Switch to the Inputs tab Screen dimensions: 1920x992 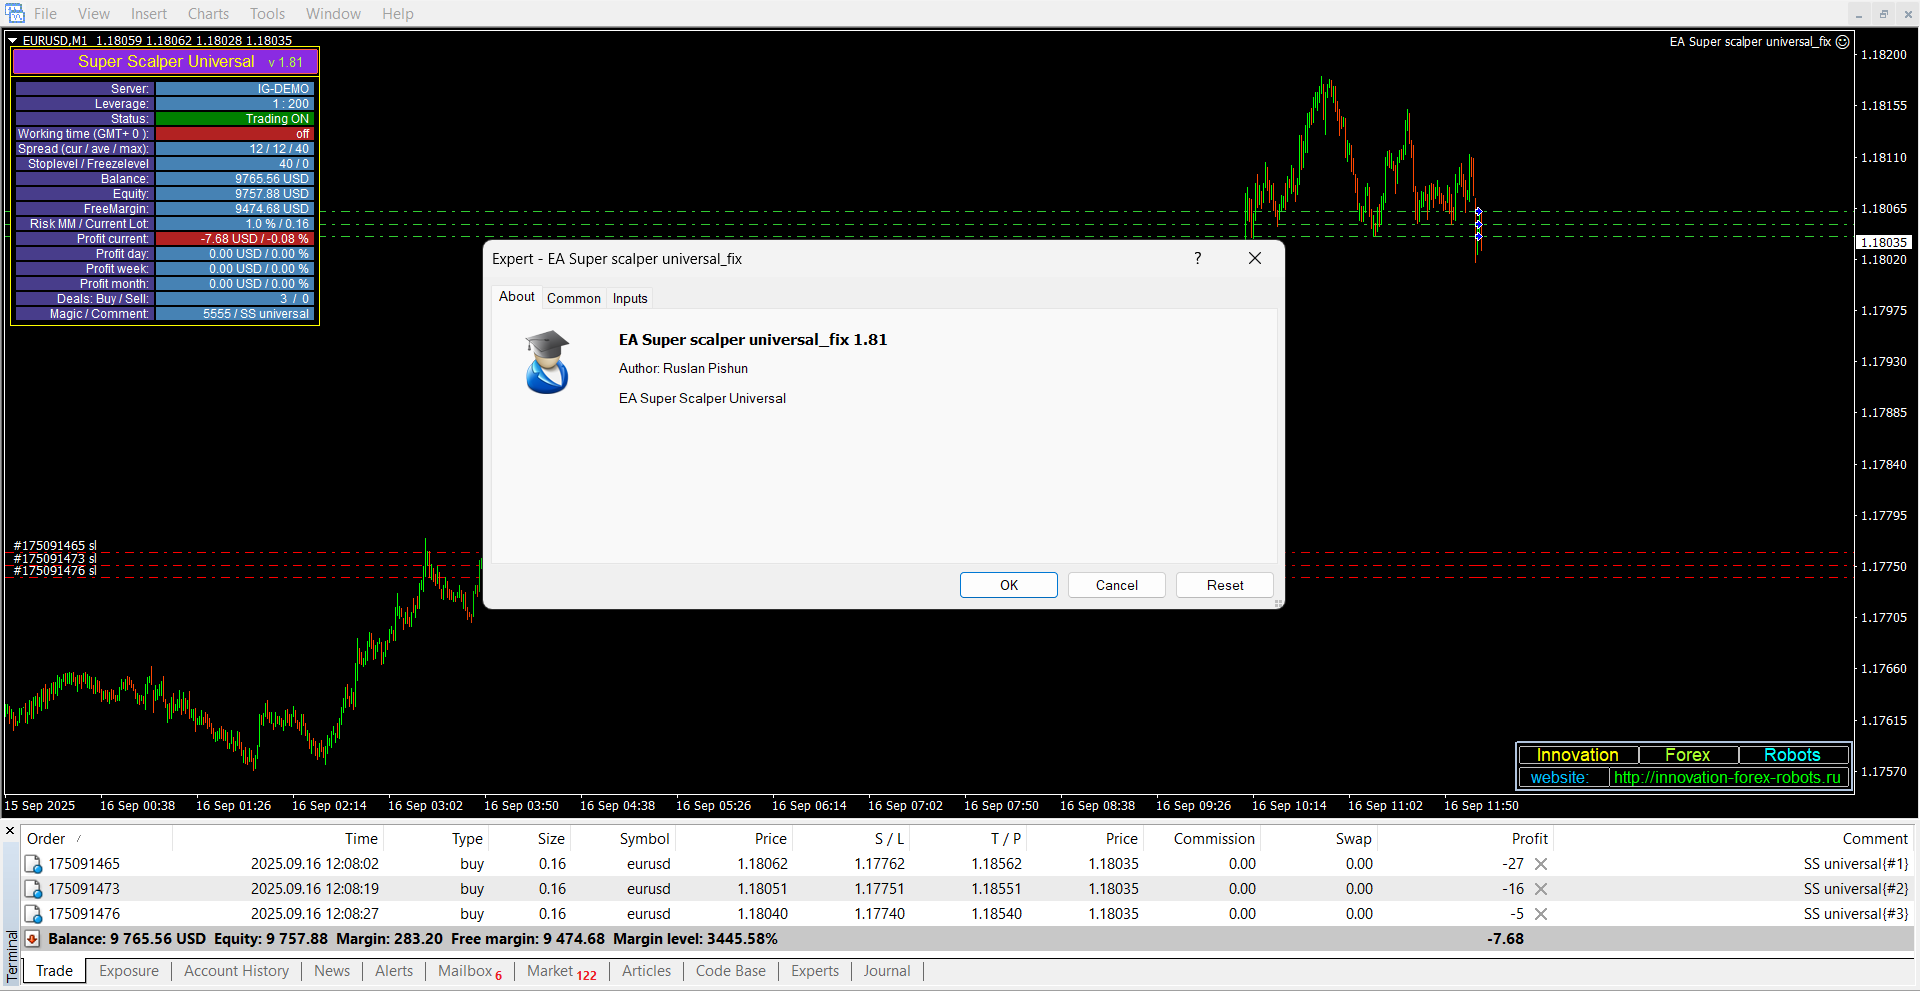click(x=630, y=298)
